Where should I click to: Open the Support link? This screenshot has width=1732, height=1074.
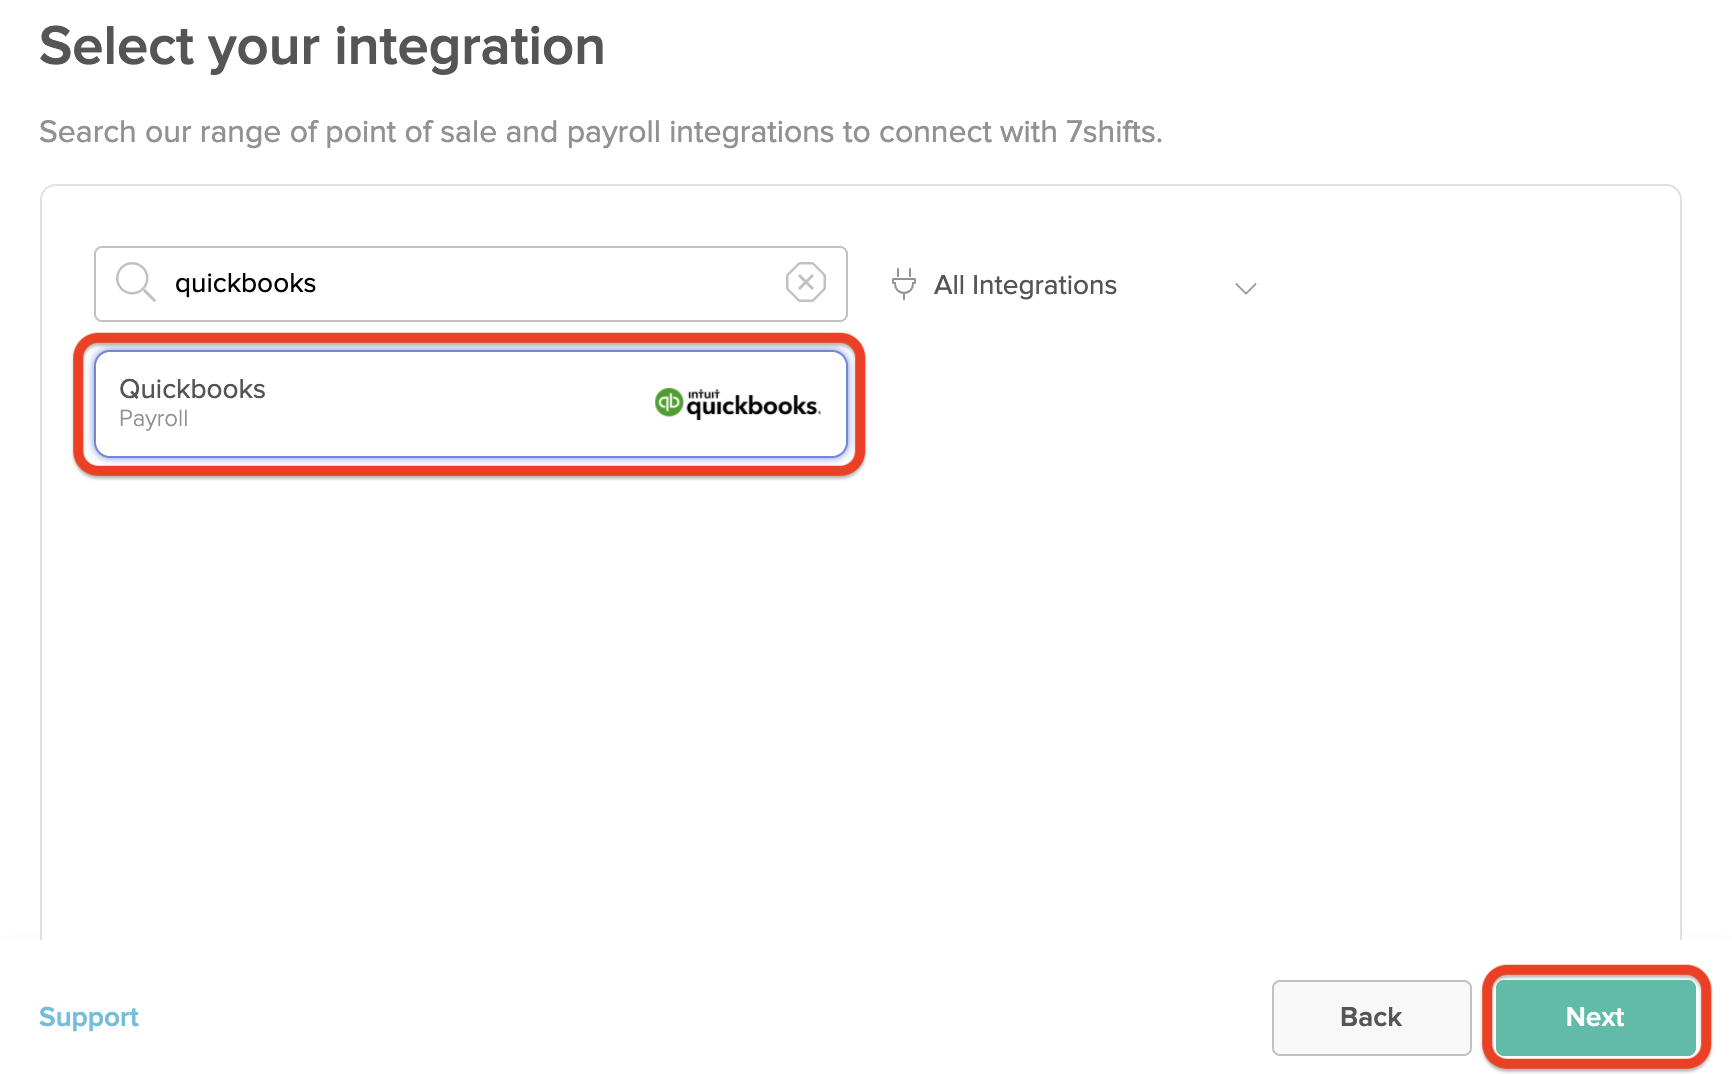(88, 1017)
